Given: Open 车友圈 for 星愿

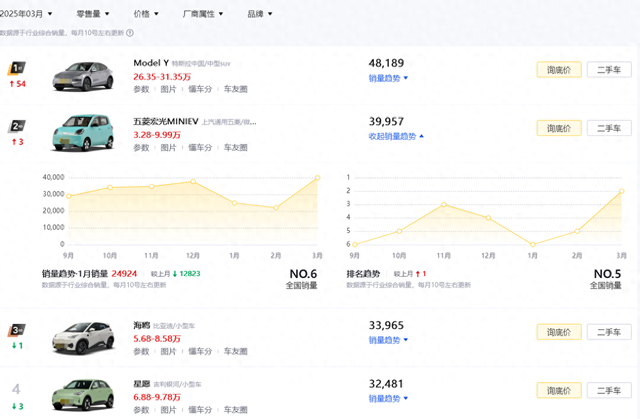Looking at the screenshot, I should click(236, 410).
